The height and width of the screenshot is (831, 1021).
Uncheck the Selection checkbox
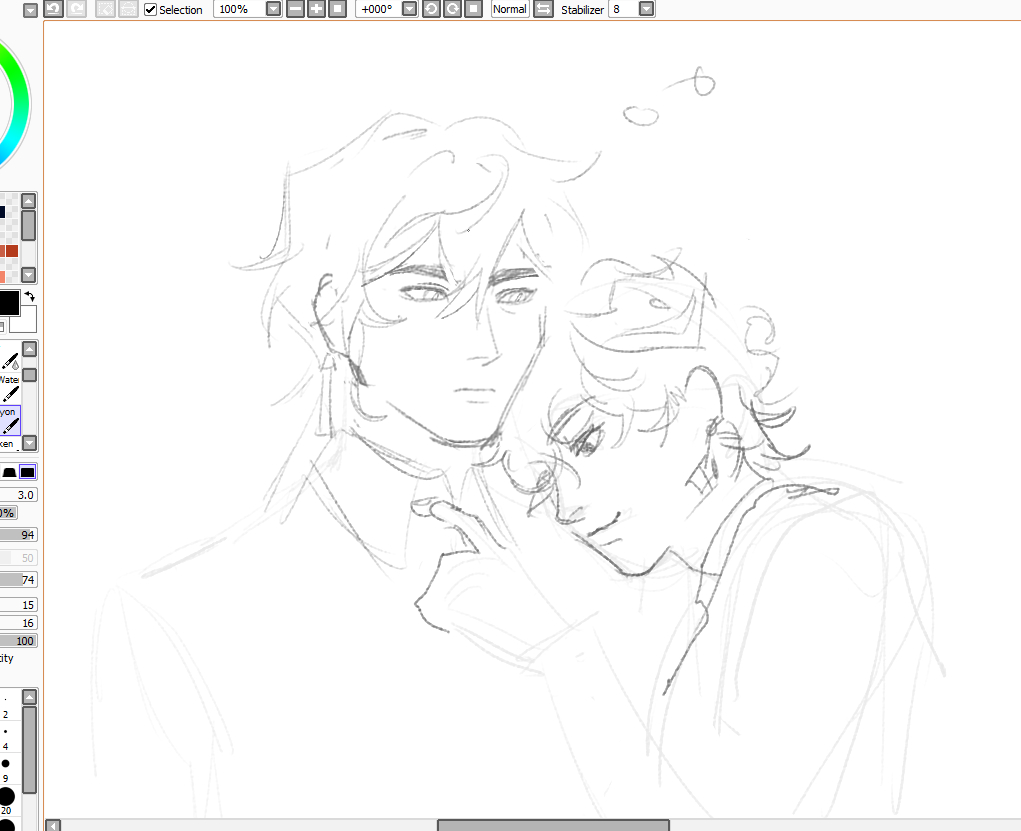click(x=151, y=9)
